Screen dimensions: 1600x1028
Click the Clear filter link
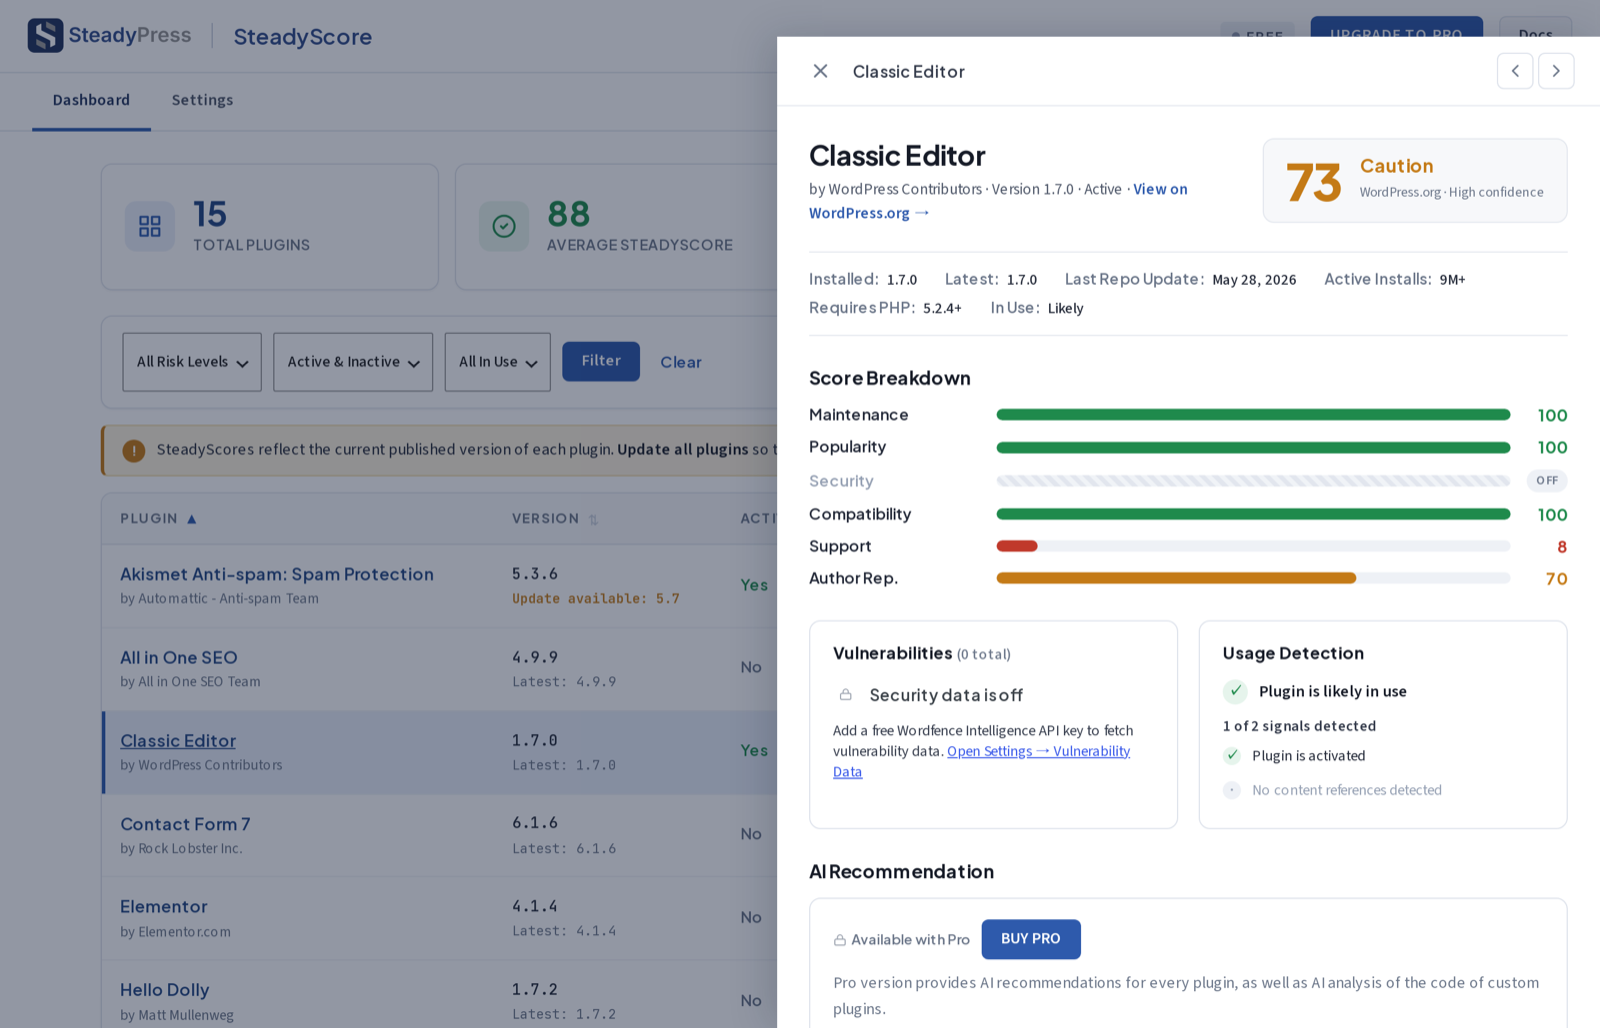(681, 362)
